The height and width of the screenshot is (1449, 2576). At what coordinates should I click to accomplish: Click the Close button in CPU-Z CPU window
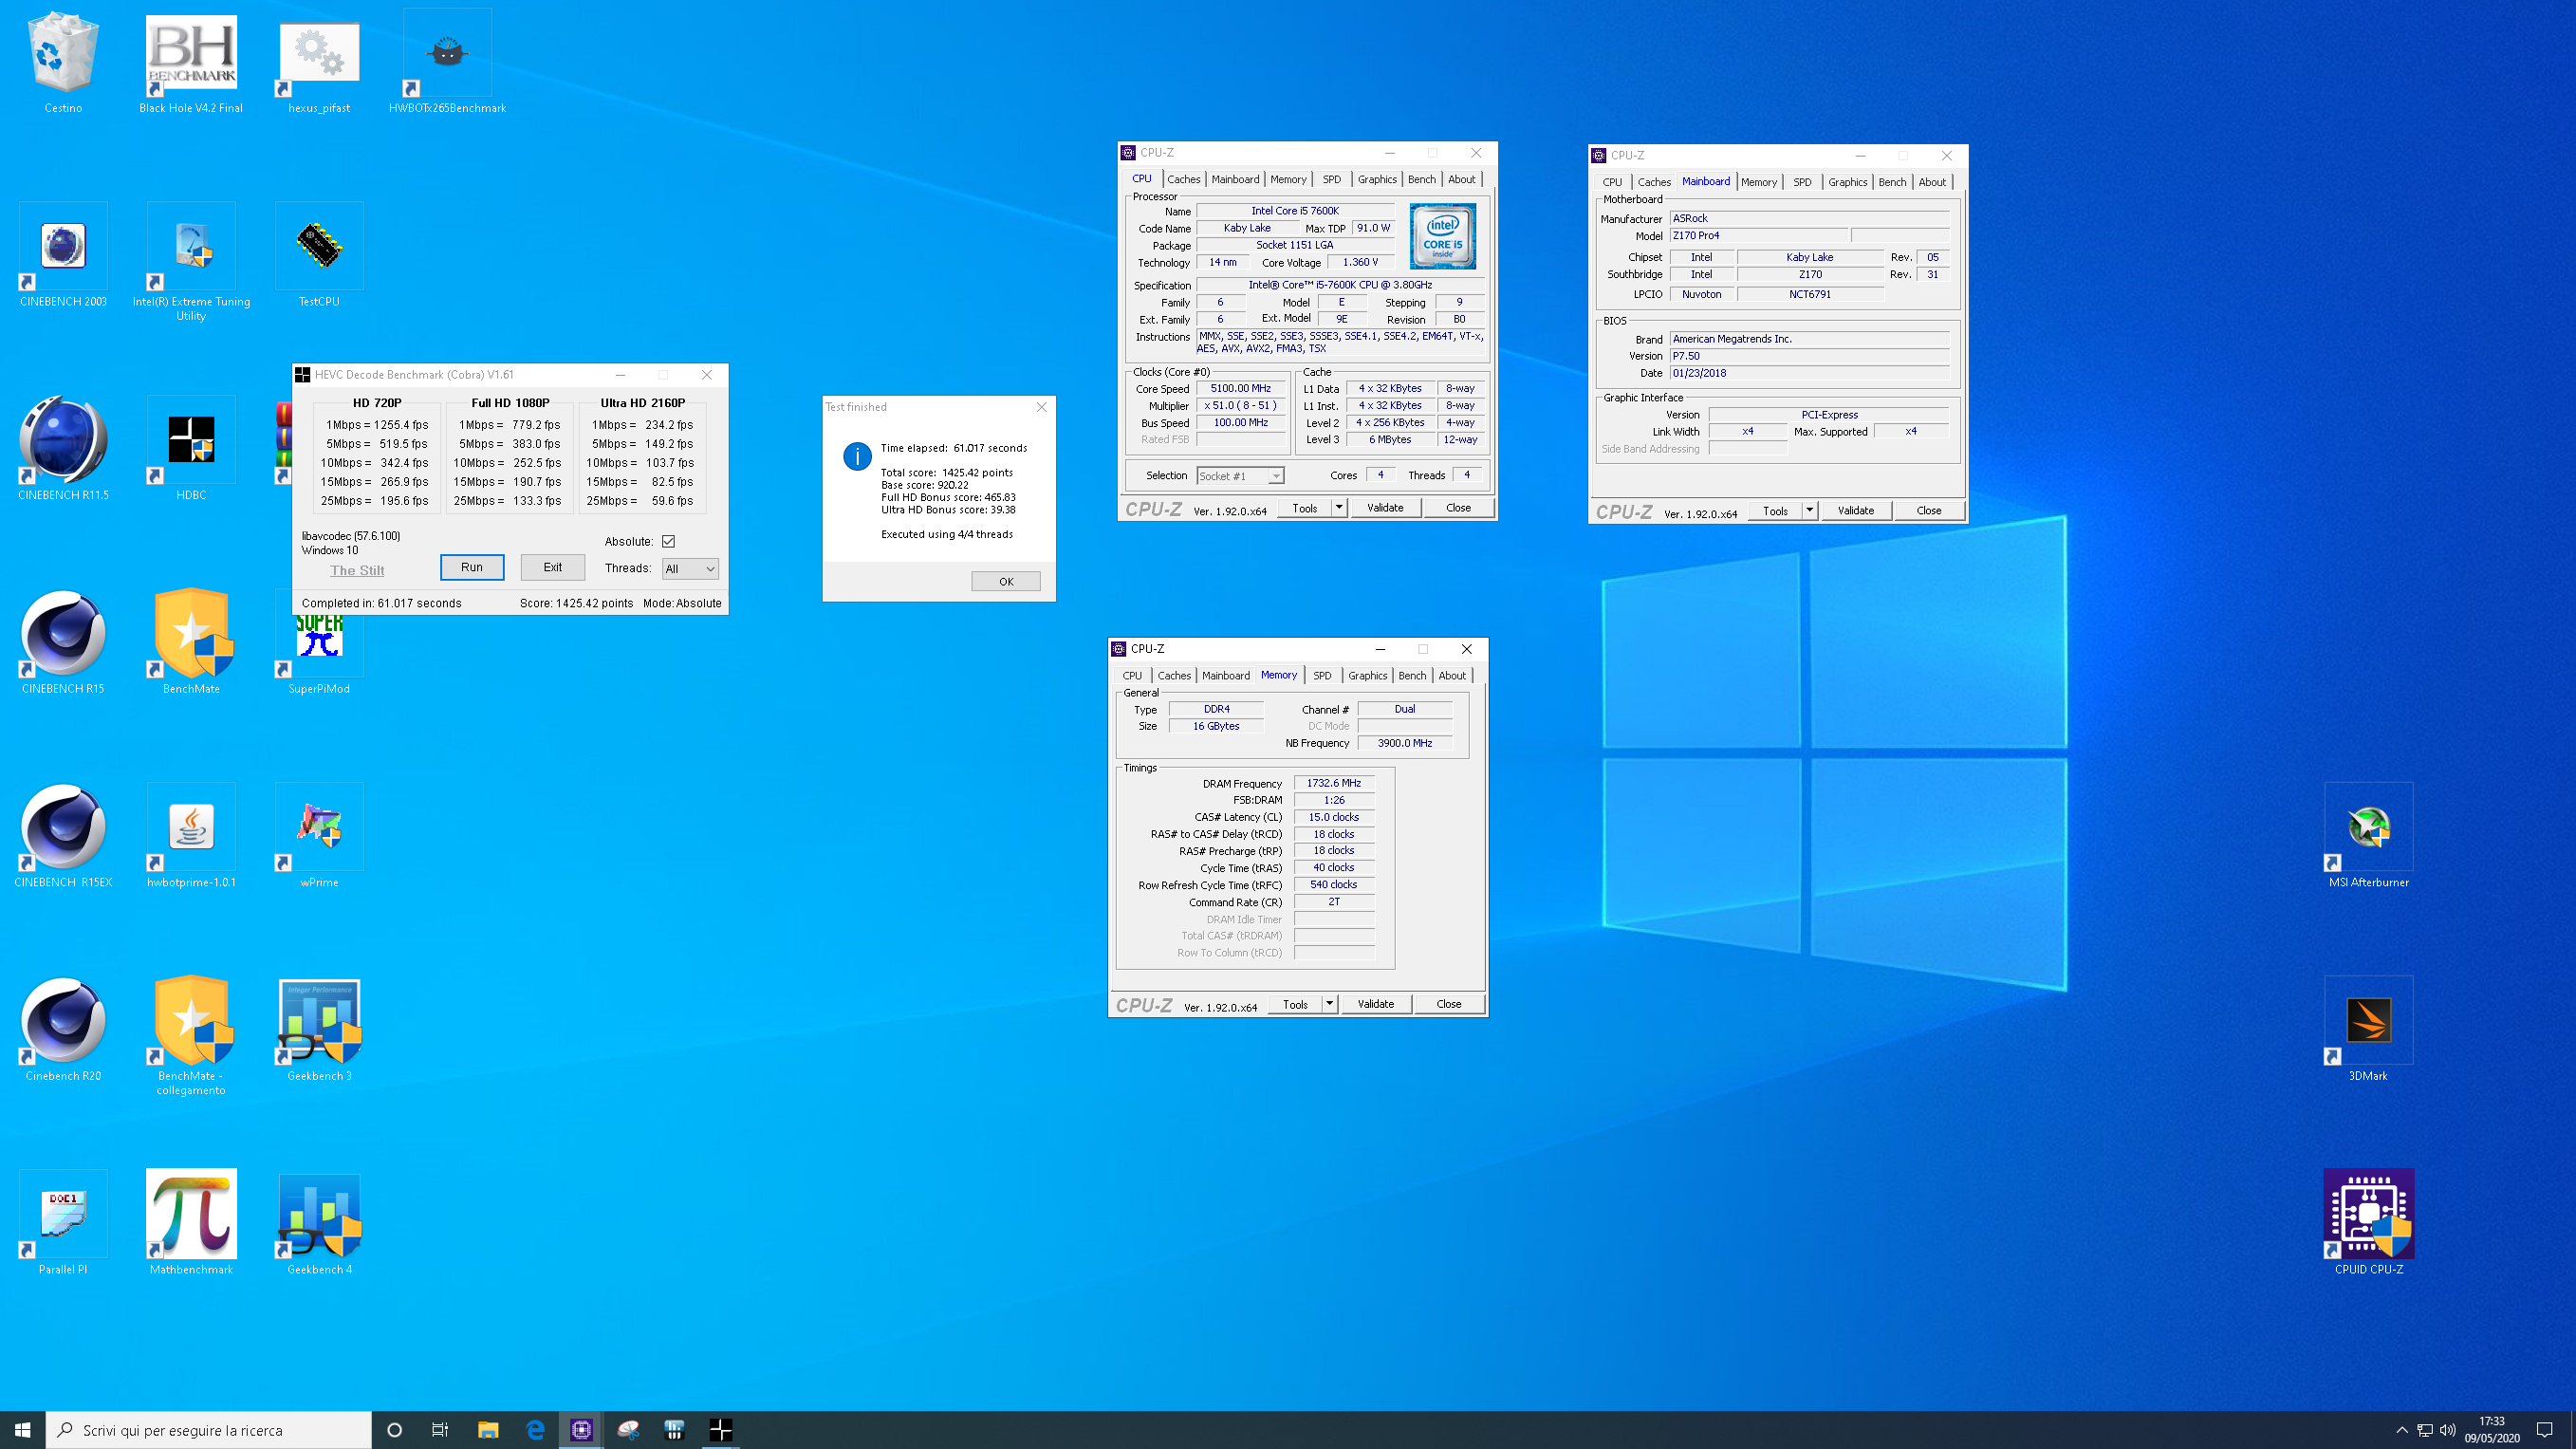point(1458,508)
